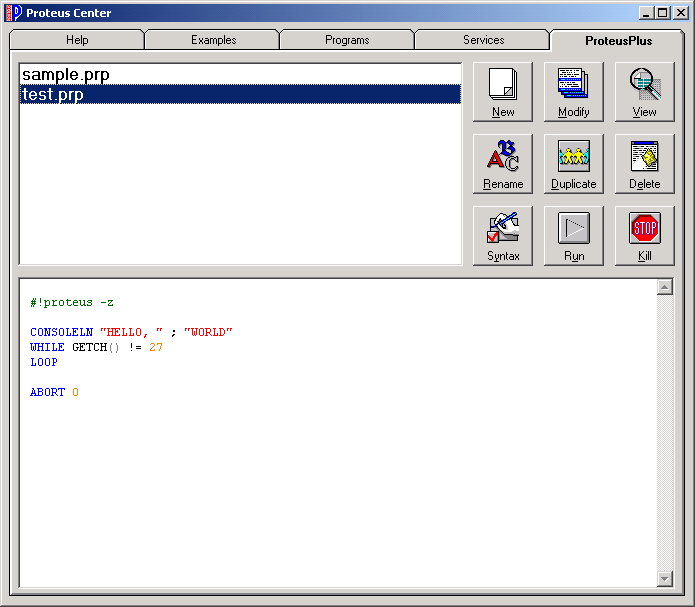Click the Rename ABC icon button
695x607 pixels.
click(503, 164)
